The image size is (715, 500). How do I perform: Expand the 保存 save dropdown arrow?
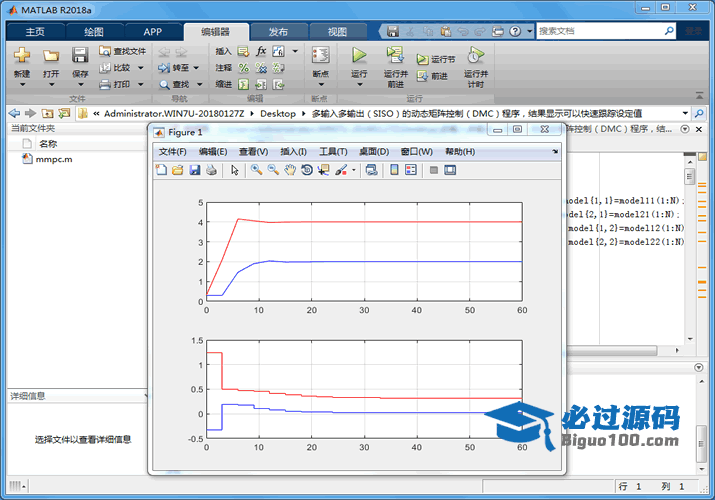[80, 85]
